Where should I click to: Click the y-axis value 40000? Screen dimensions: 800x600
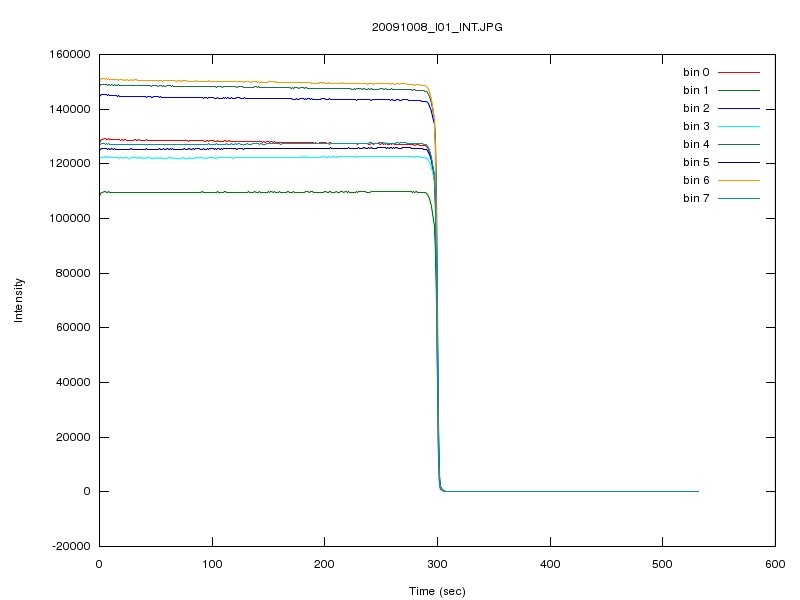point(73,382)
